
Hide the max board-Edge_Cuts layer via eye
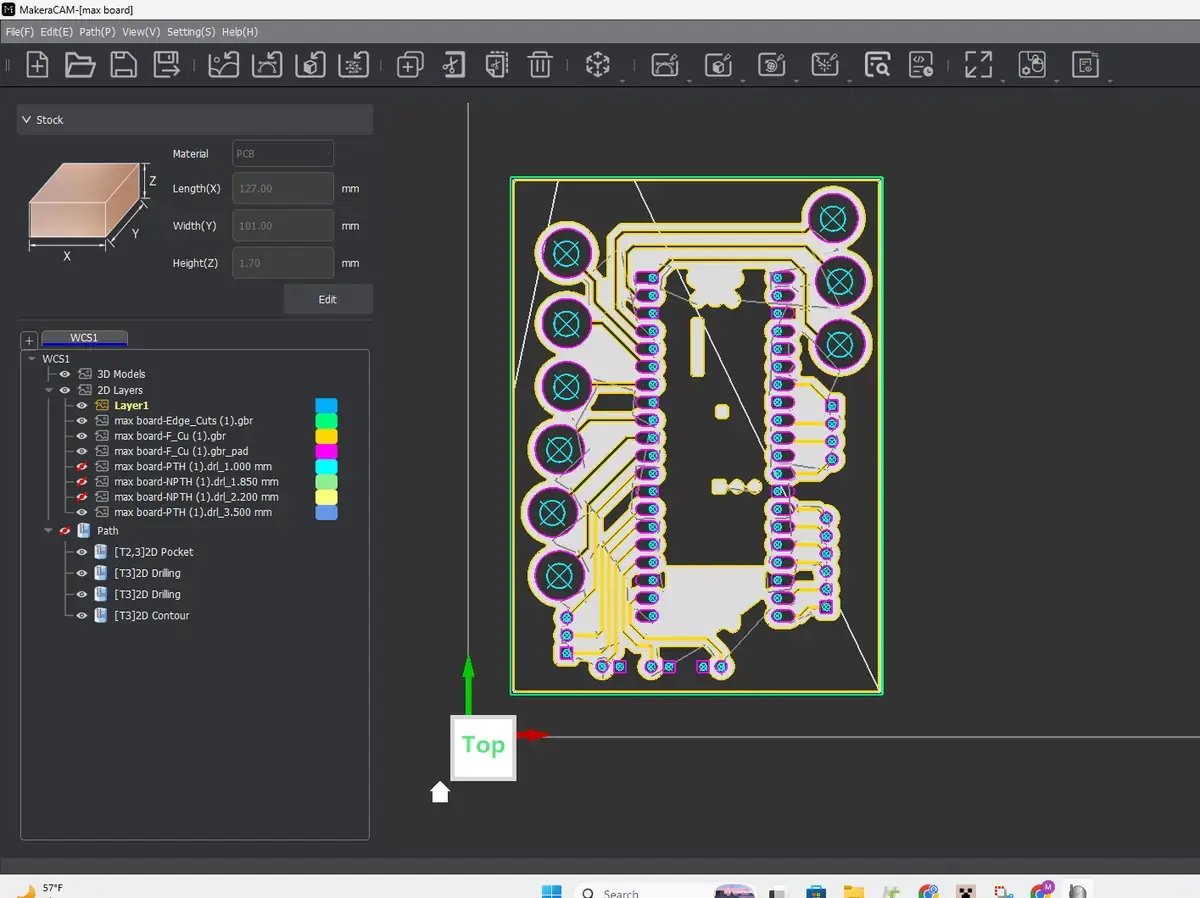(82, 421)
